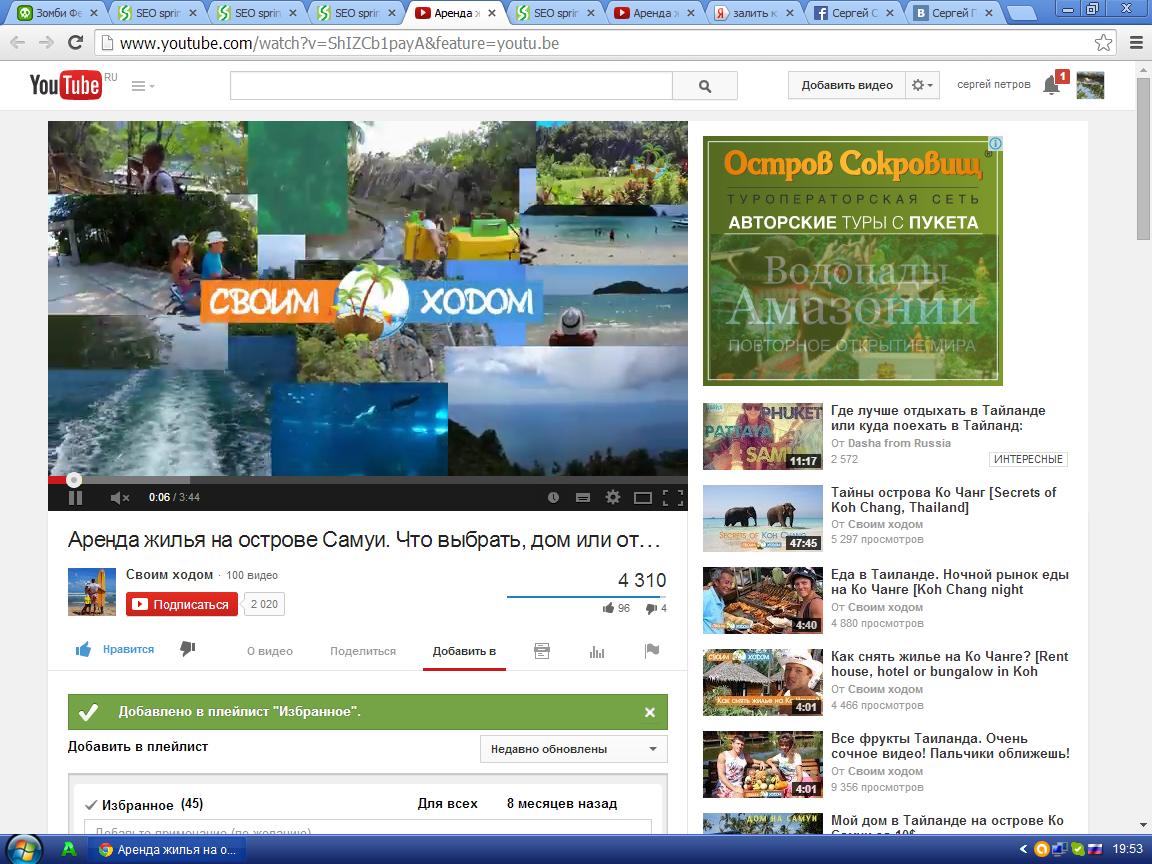Click the 2 020 subscriber count
Screen dimensions: 1152x864
point(264,604)
